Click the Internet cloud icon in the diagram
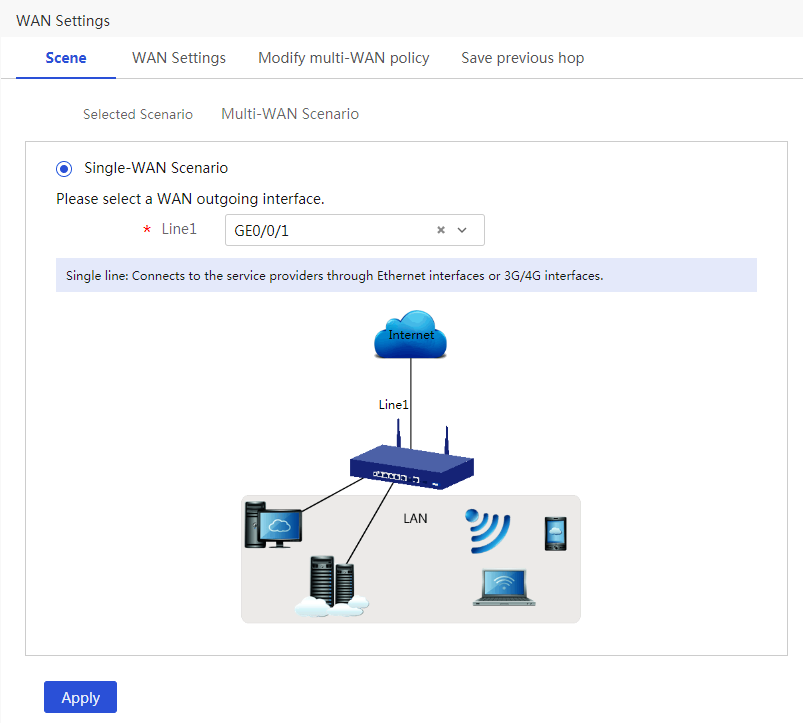 411,334
